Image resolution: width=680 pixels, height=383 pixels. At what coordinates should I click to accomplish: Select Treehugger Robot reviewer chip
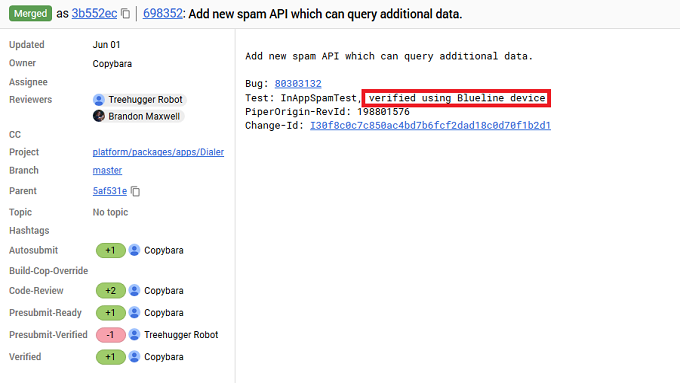(x=139, y=100)
